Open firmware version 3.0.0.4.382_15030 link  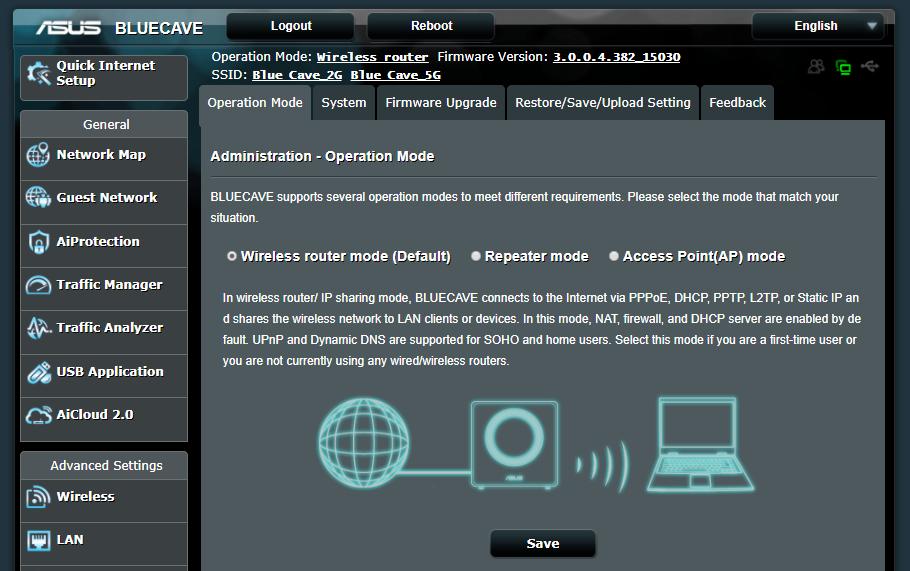click(616, 57)
